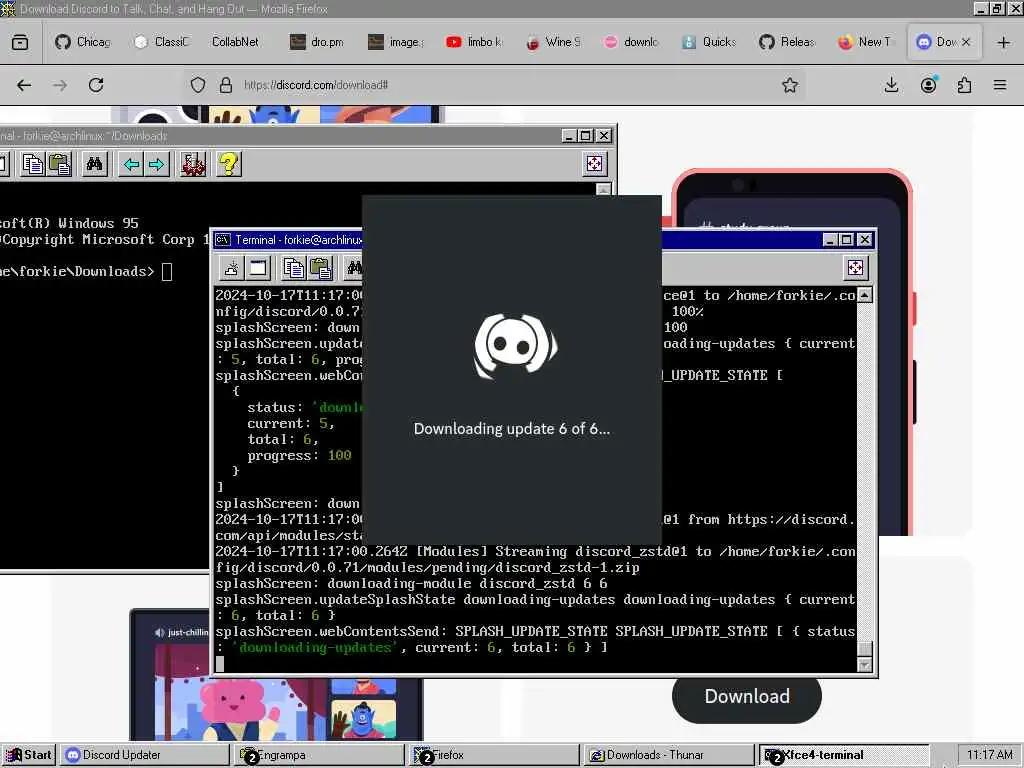
Task: Minimize the front Terminal window
Action: click(829, 240)
